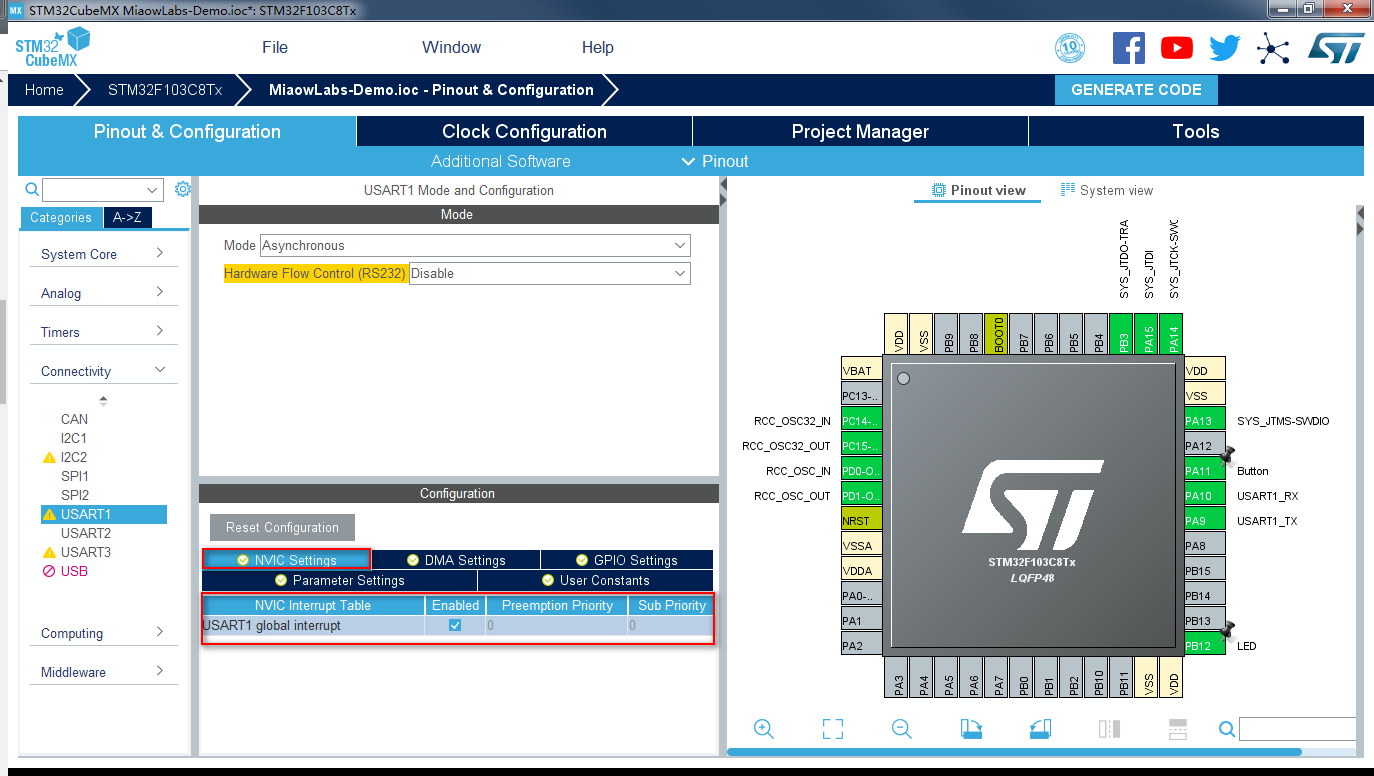This screenshot has width=1374, height=776.
Task: Select the Pinout & Configuration tab
Action: tap(187, 131)
